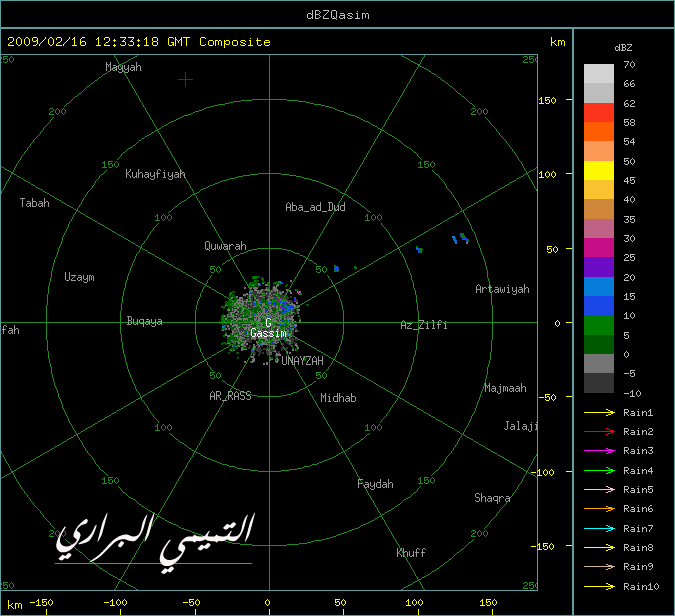The width and height of the screenshot is (675, 616).
Task: Click the Shaqra city label
Action: pyautogui.click(x=492, y=498)
